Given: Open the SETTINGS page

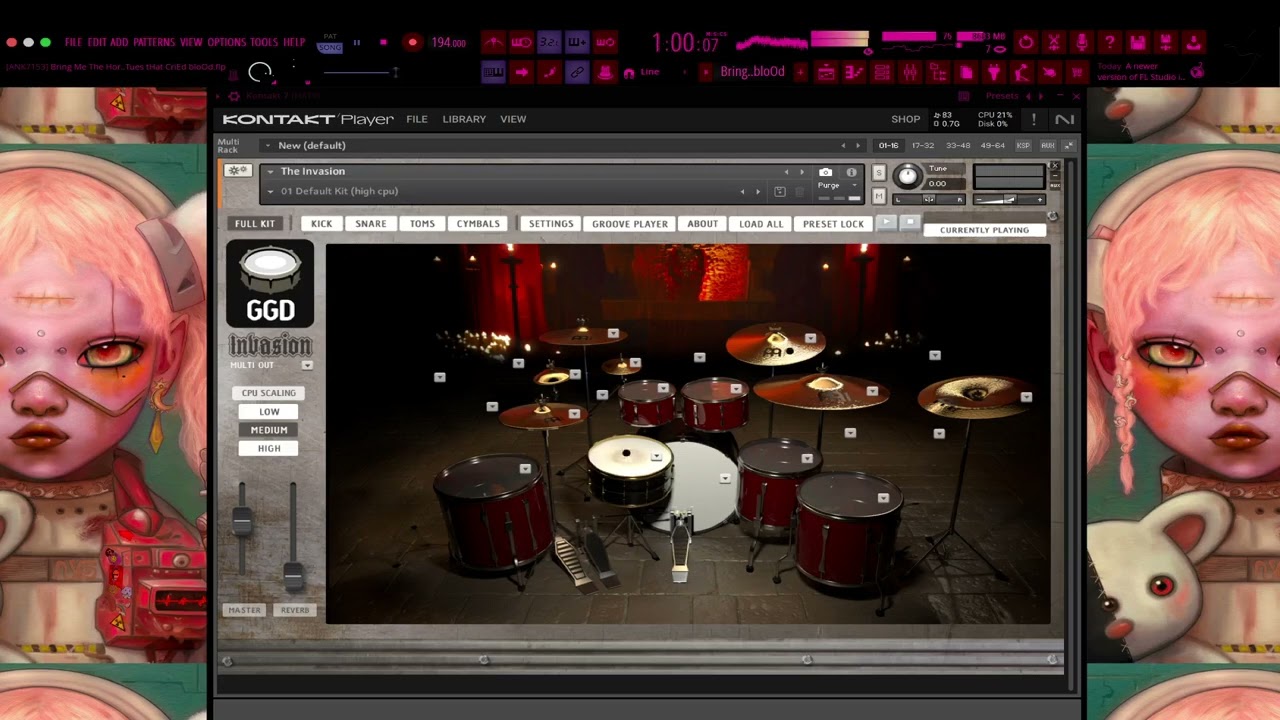Looking at the screenshot, I should (551, 224).
